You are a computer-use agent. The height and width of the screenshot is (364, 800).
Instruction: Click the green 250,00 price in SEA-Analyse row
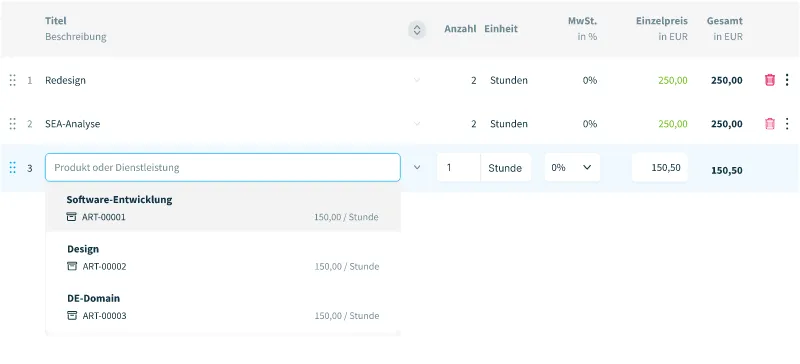click(672, 124)
